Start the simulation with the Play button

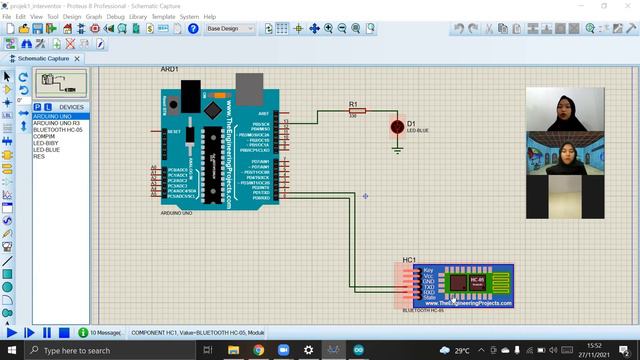(11, 333)
